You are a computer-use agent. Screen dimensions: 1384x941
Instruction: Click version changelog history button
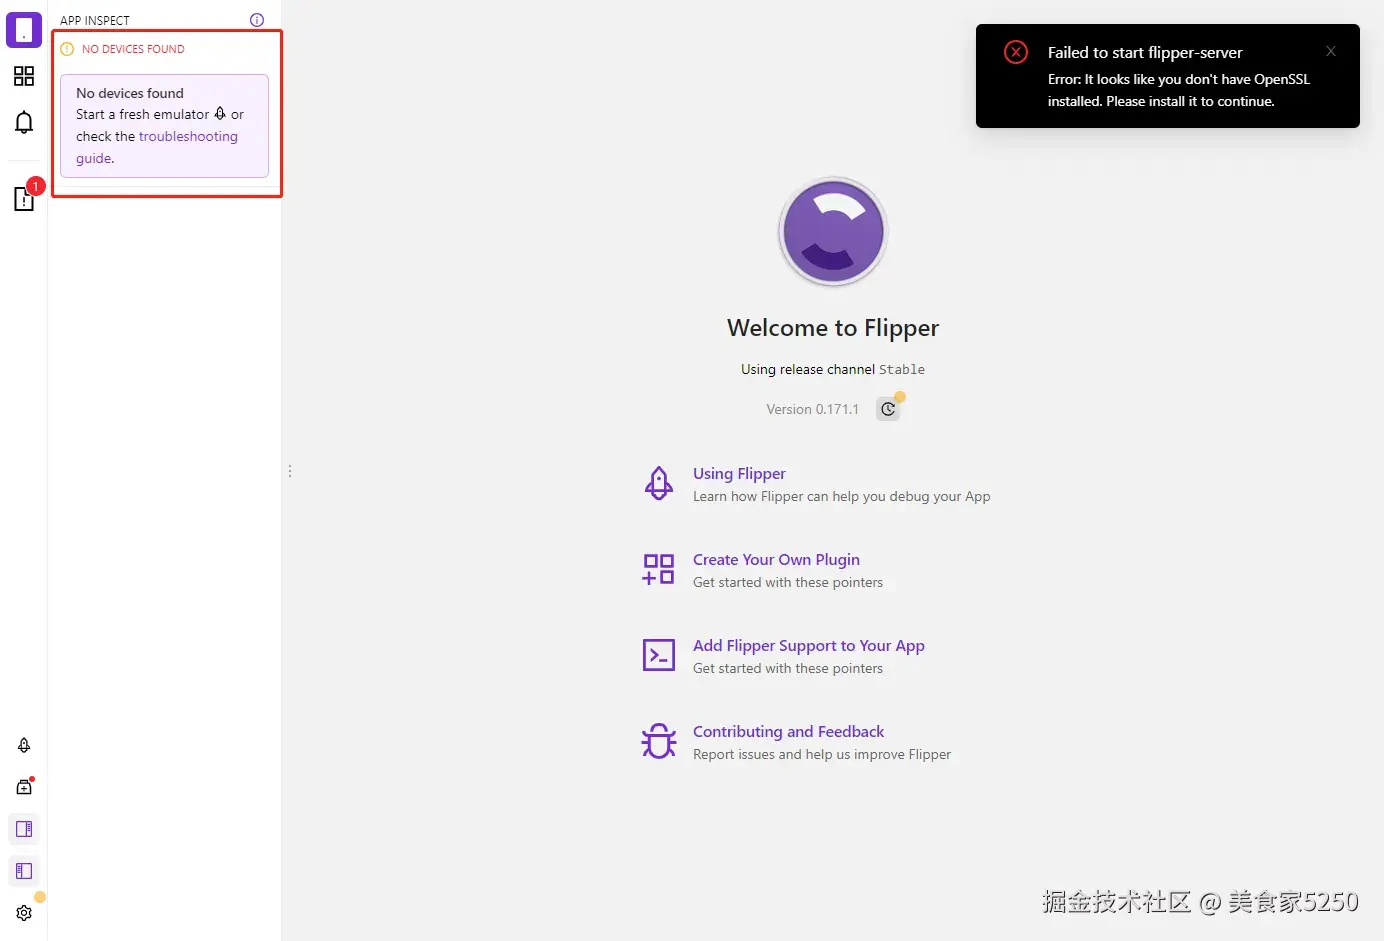(x=888, y=409)
